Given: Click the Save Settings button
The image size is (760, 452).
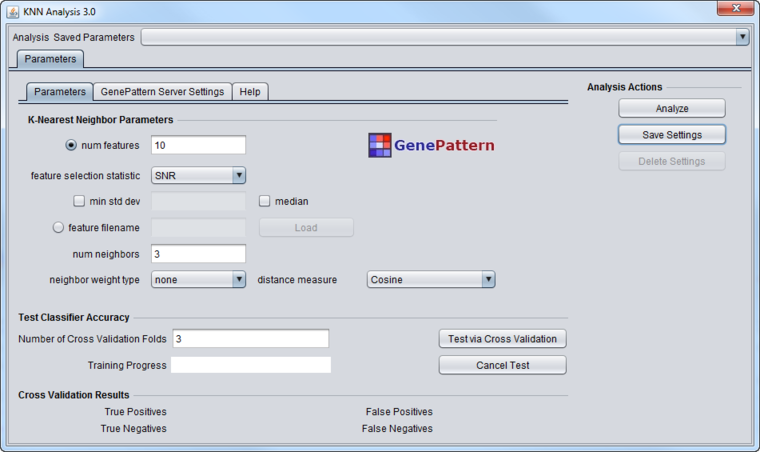Looking at the screenshot, I should (x=671, y=135).
